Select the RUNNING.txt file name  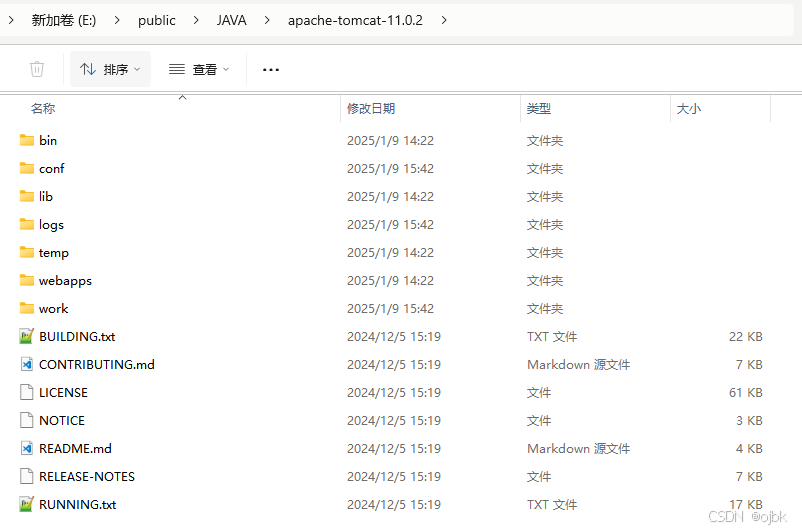click(x=78, y=504)
